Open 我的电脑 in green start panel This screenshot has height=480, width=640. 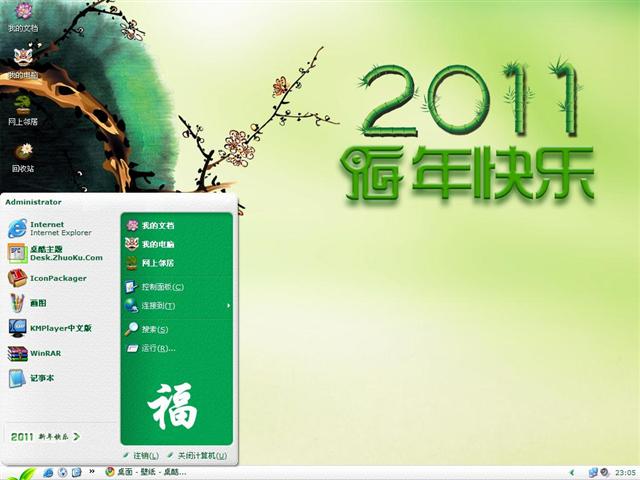click(x=150, y=244)
